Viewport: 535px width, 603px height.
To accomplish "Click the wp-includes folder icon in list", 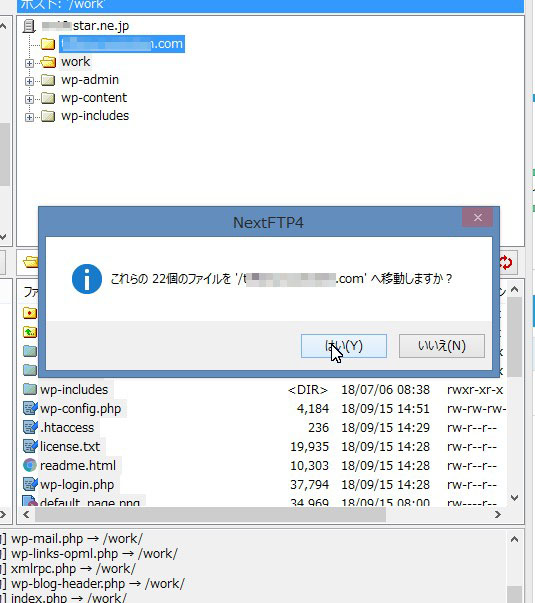I will [x=30, y=389].
